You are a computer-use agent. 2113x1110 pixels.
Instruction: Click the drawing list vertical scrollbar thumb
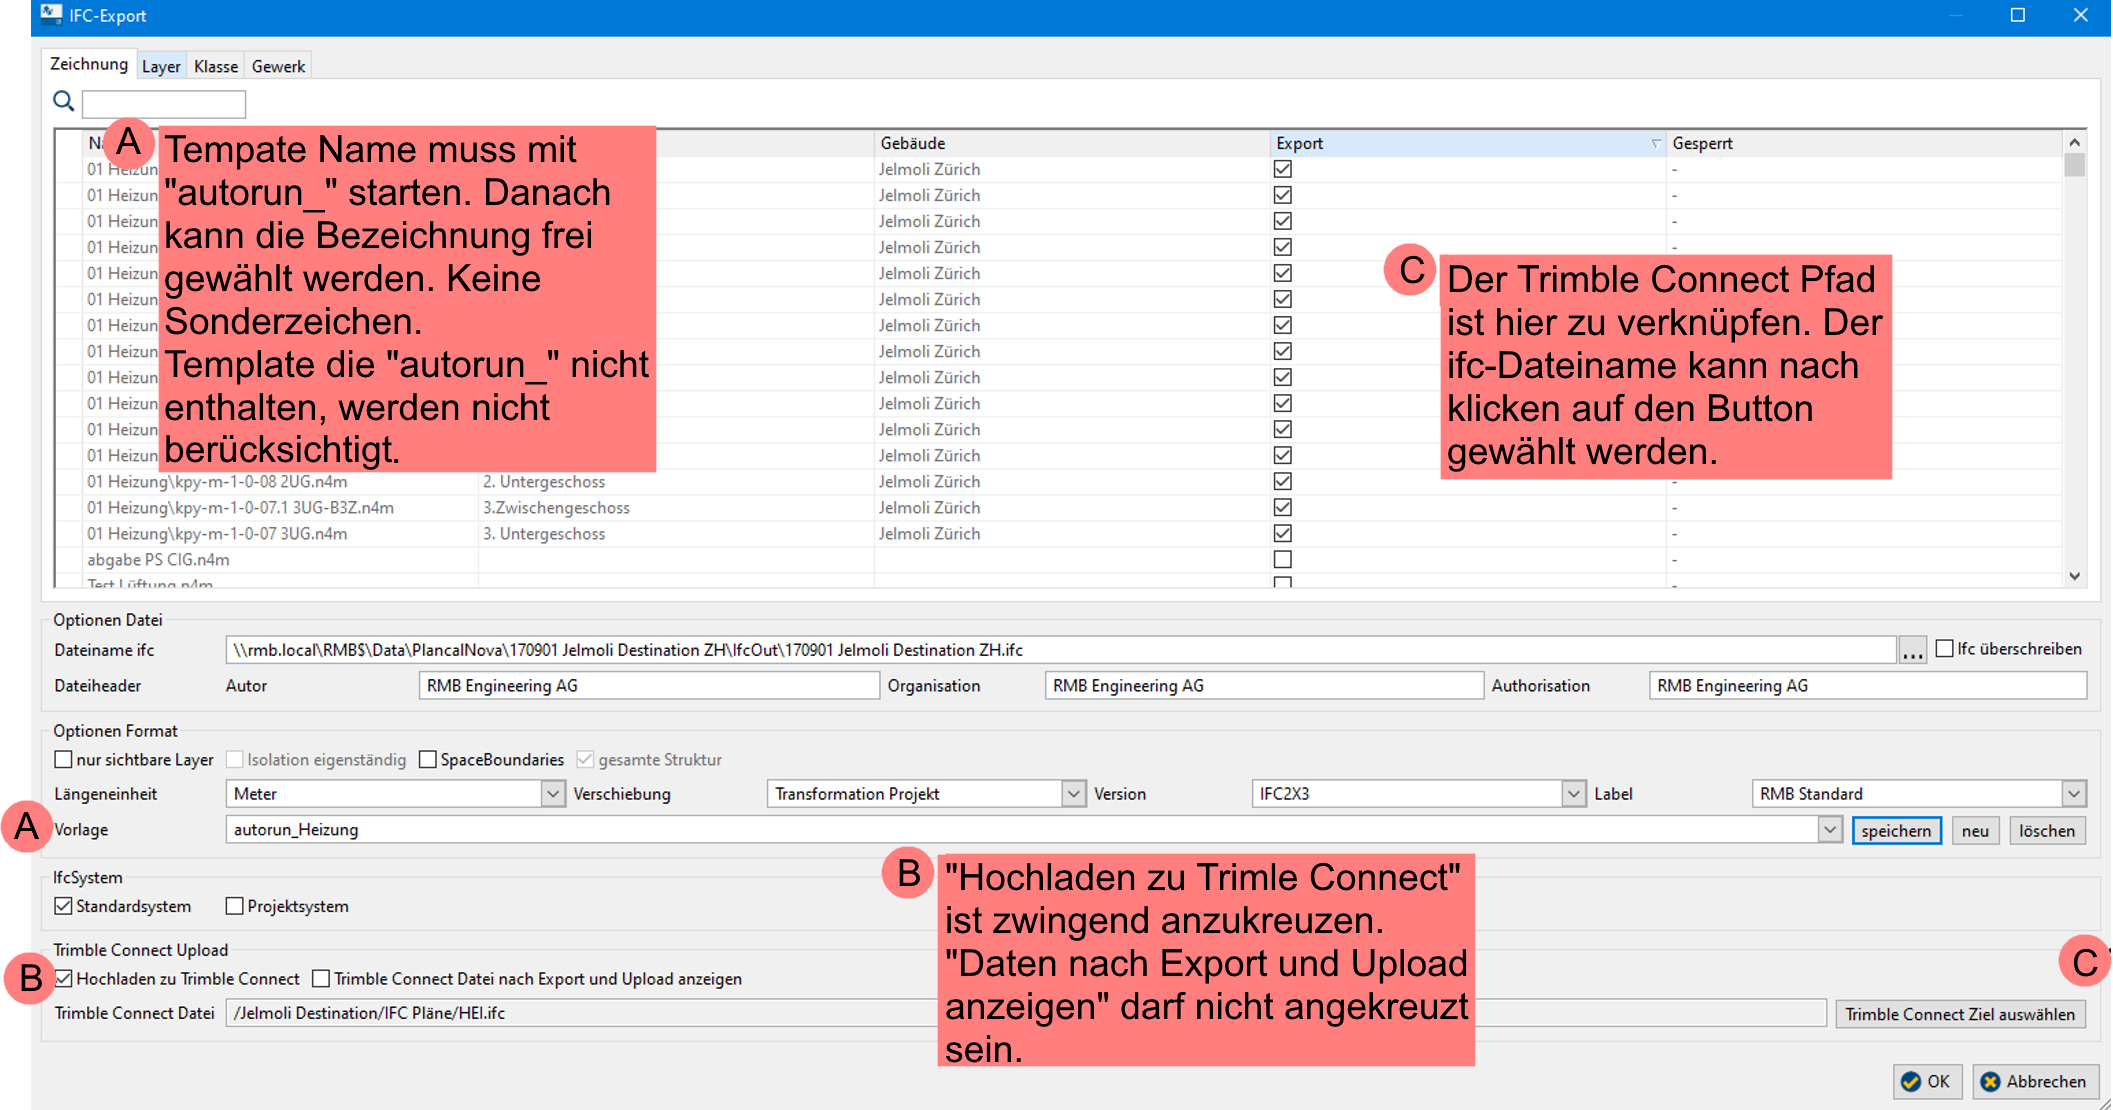pos(2074,166)
